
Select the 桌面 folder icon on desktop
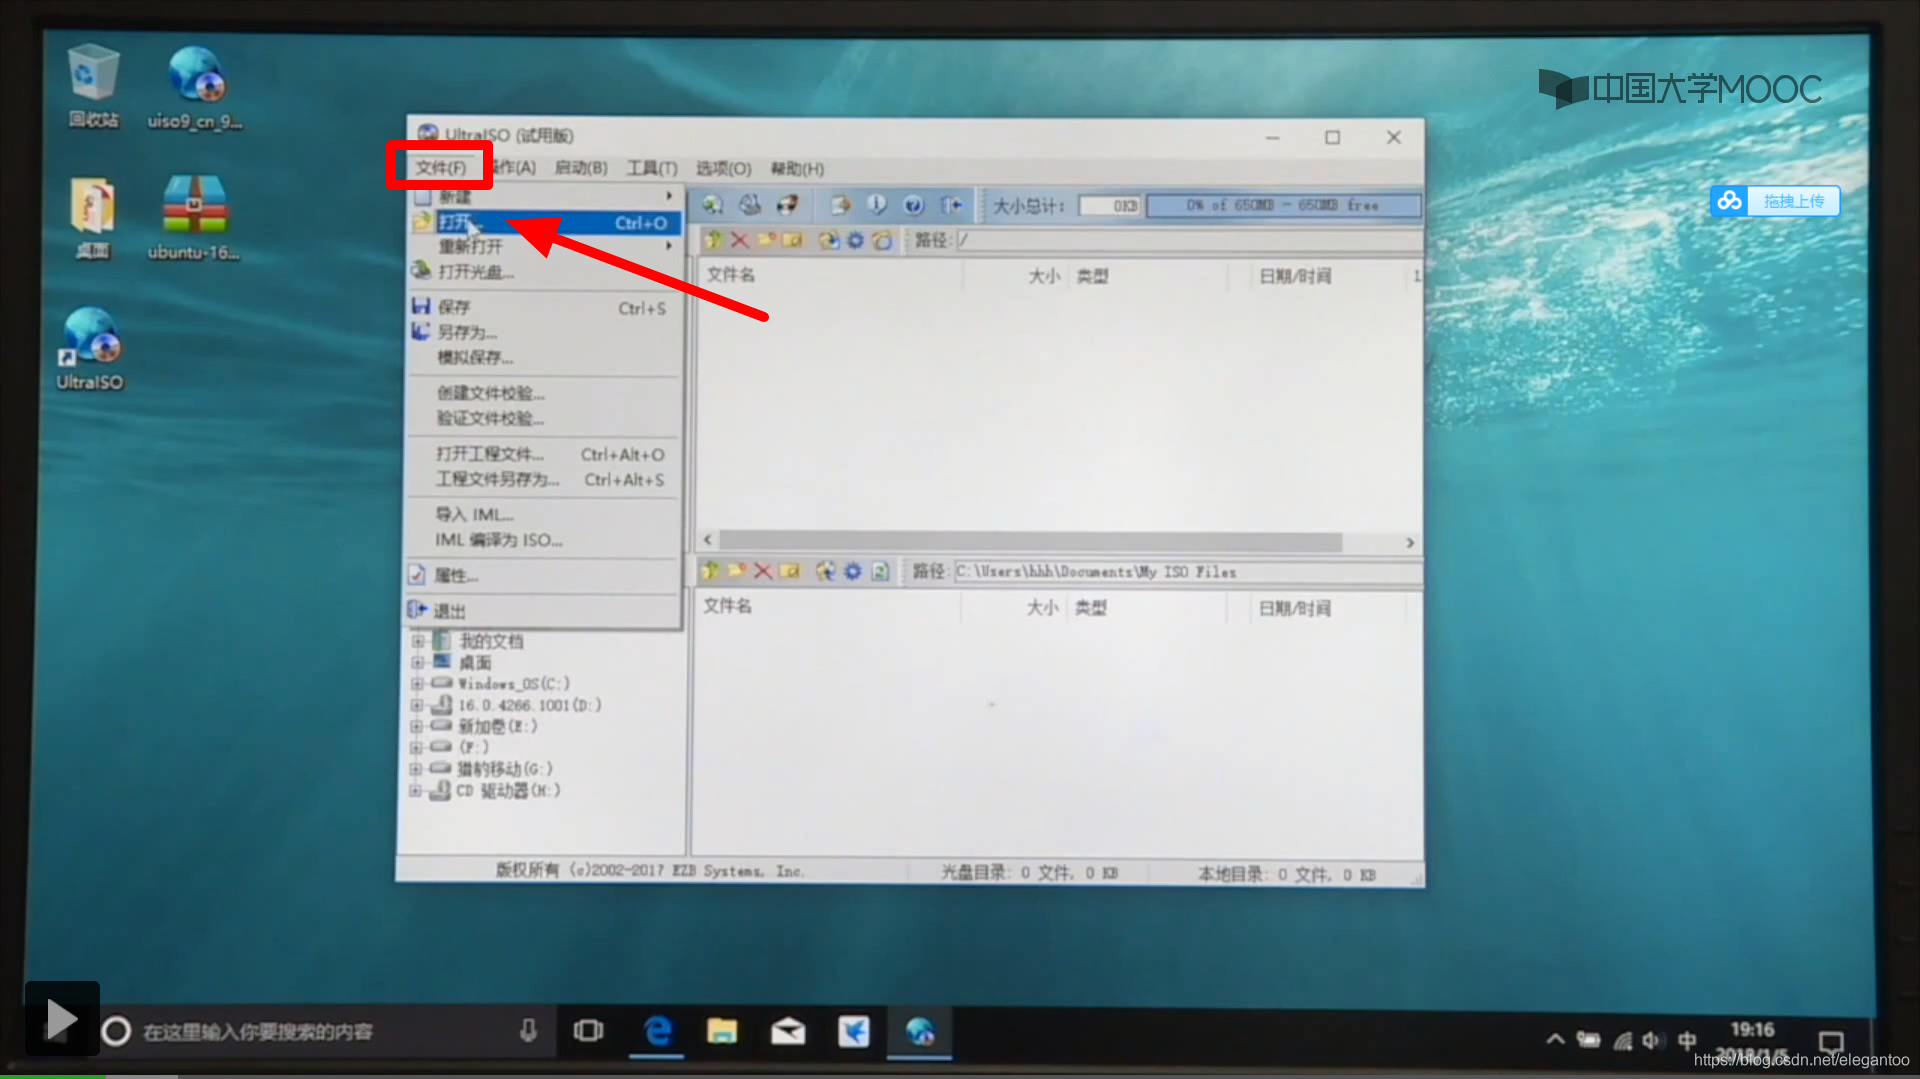point(93,217)
